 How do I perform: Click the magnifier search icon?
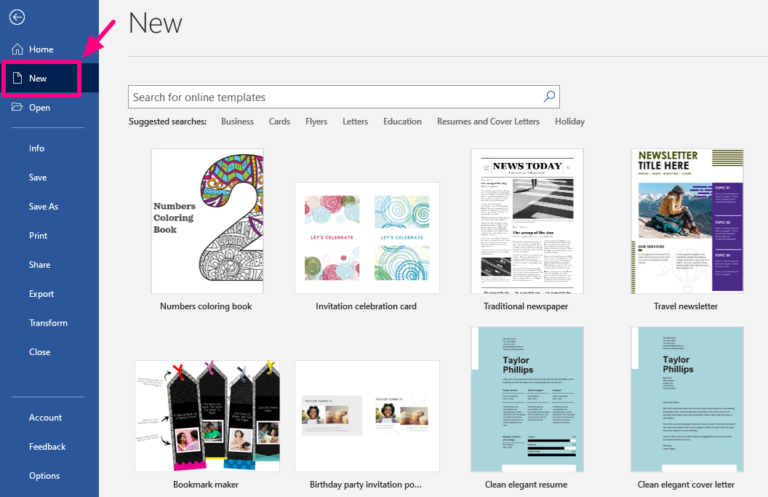(x=549, y=96)
